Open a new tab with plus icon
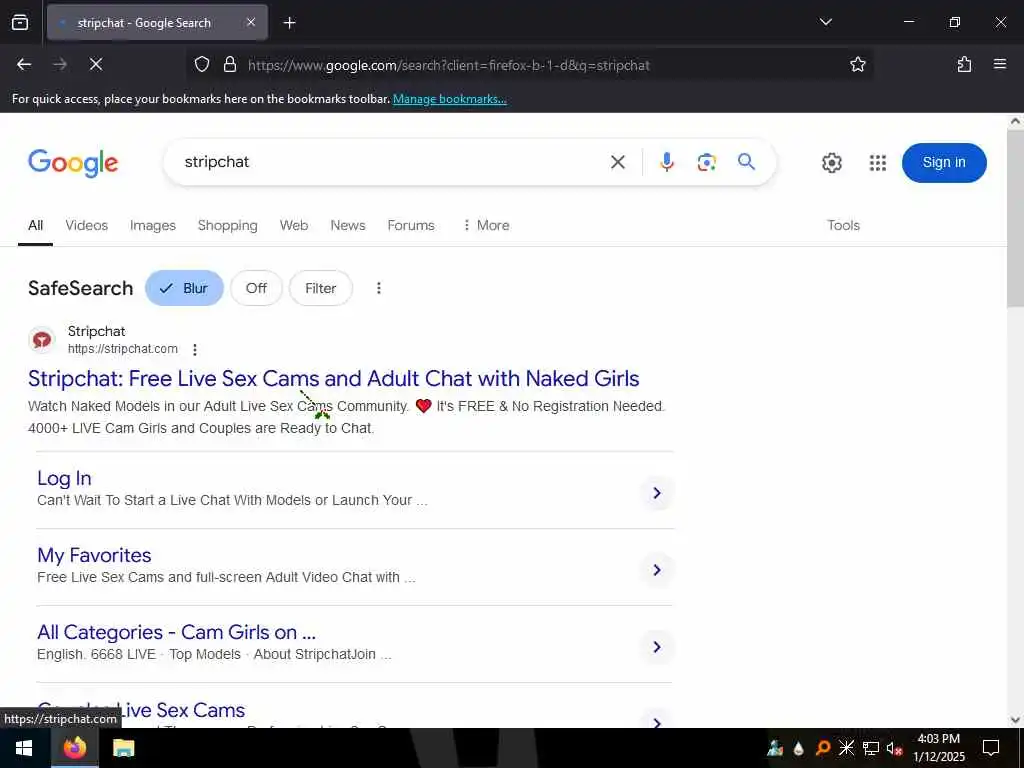The width and height of the screenshot is (1024, 768). coord(289,23)
